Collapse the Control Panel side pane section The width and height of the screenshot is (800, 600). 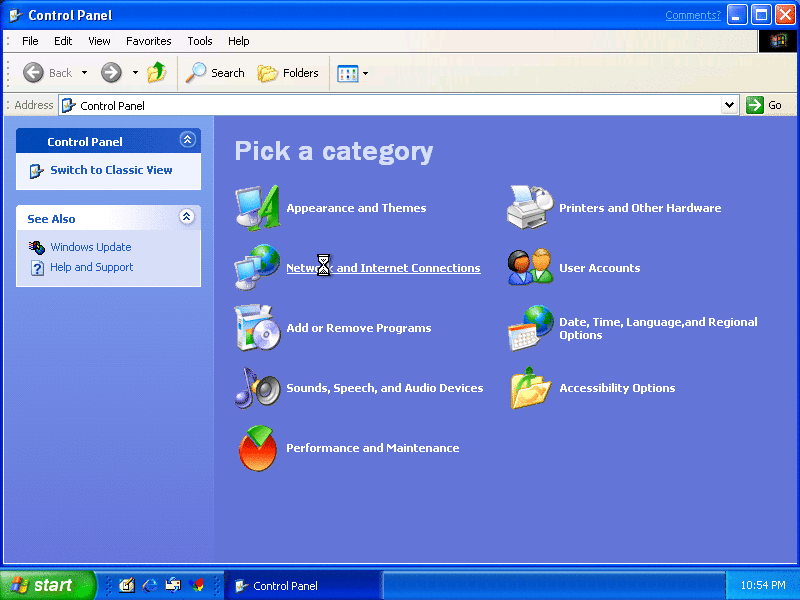click(187, 139)
